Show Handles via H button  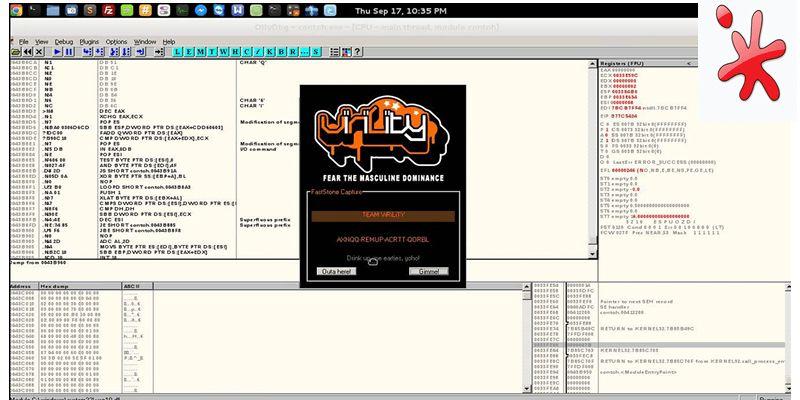[x=235, y=52]
